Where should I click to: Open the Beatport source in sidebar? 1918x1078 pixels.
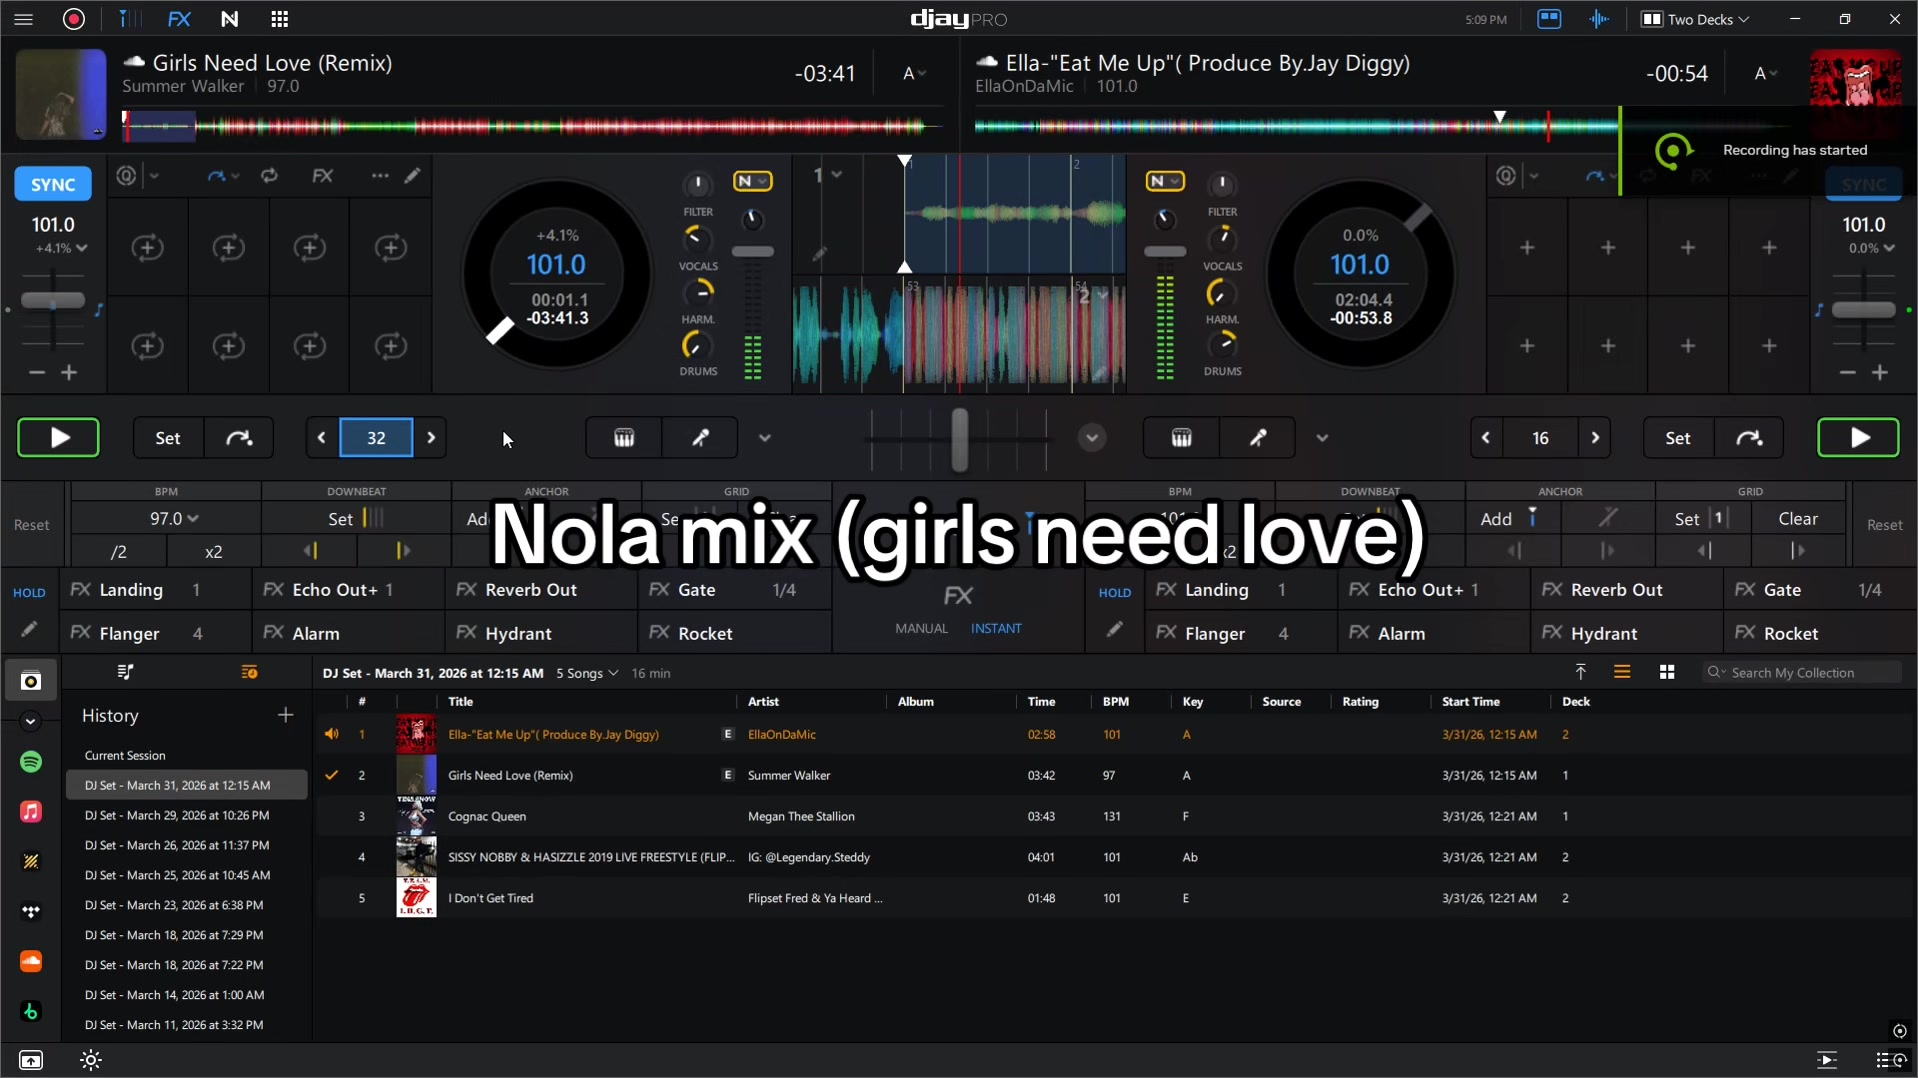[31, 1011]
